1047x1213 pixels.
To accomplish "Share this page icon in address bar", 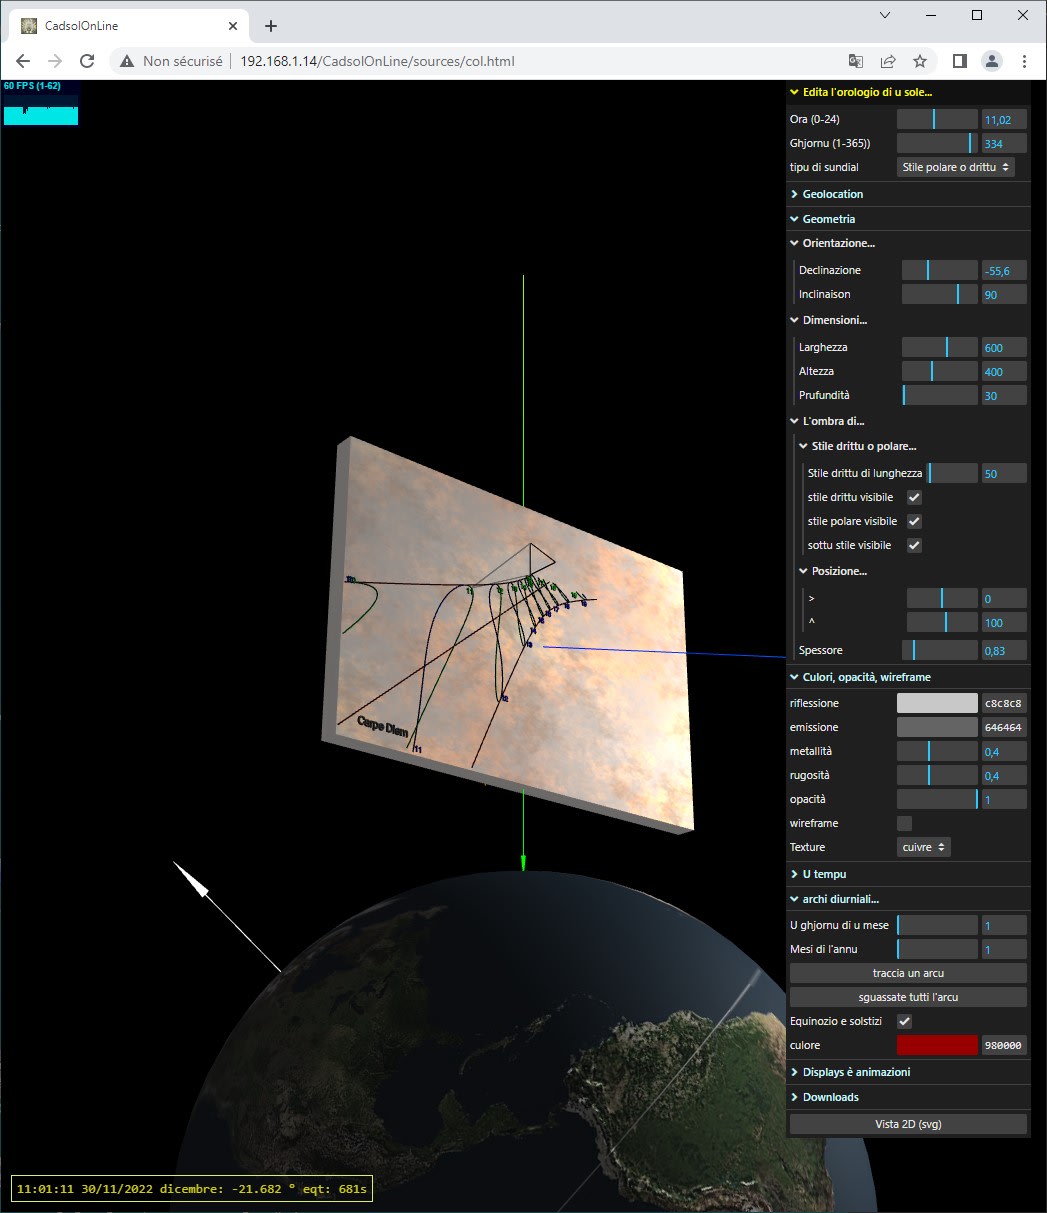I will pos(888,61).
